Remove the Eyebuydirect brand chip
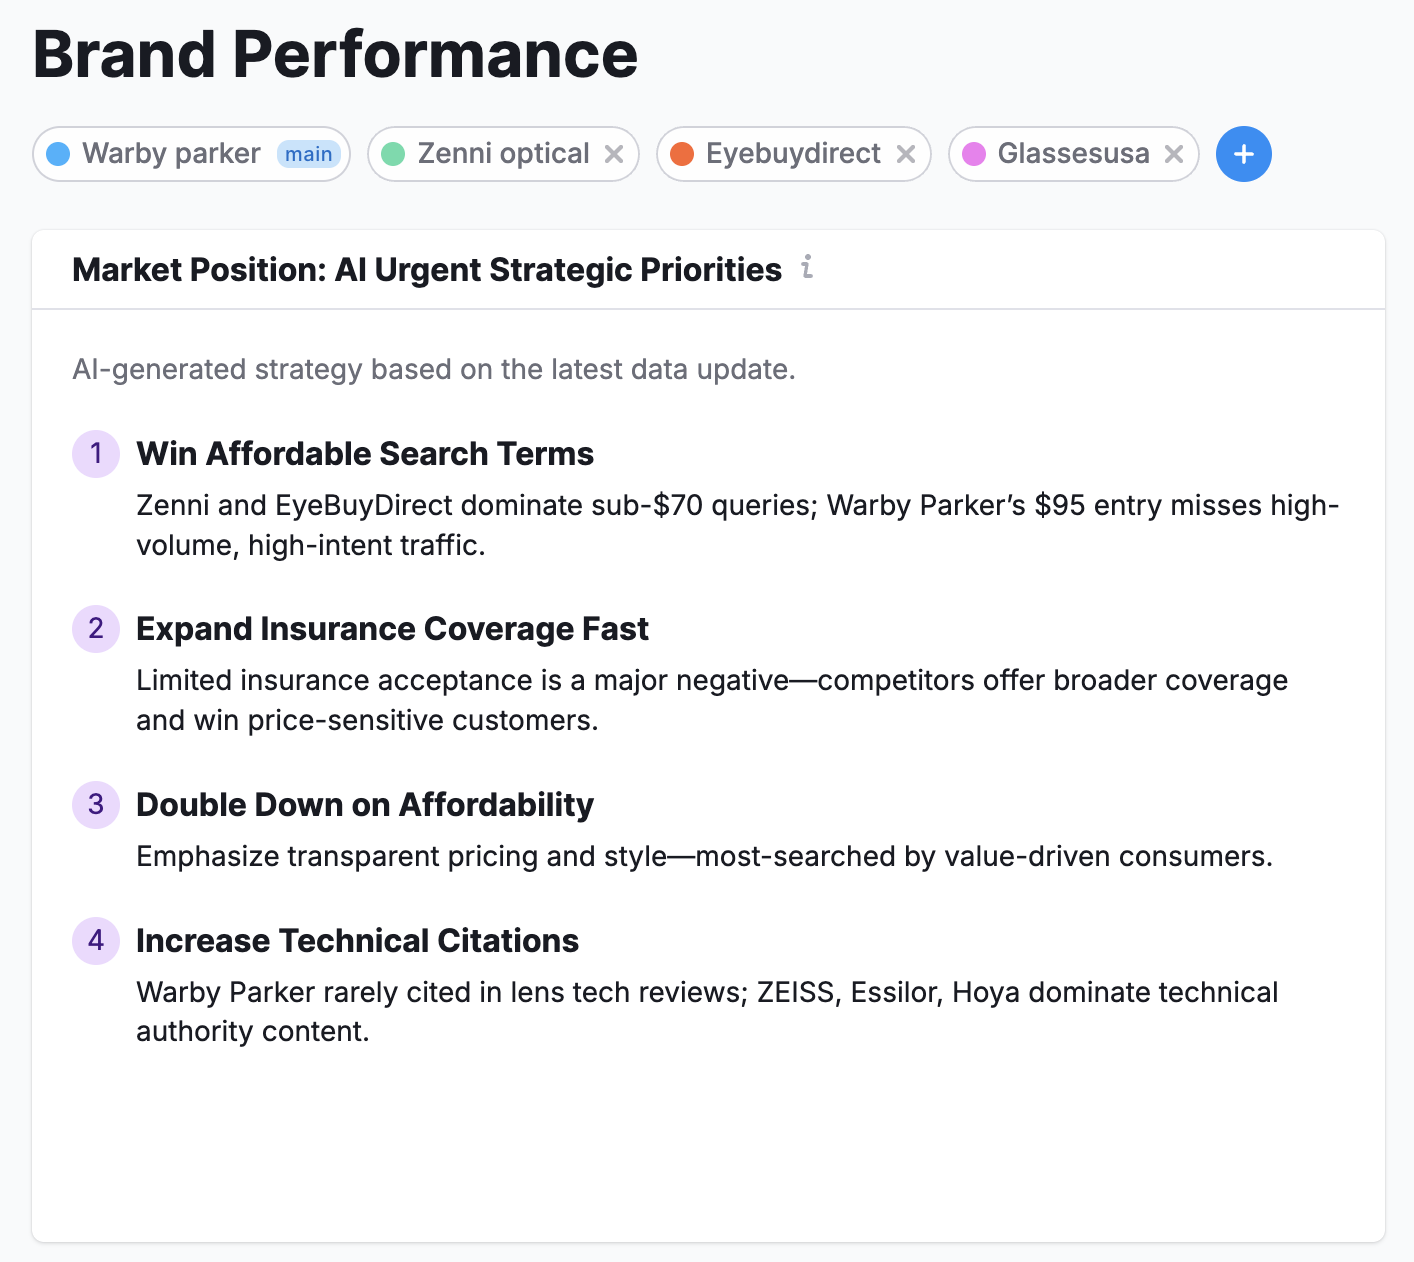This screenshot has width=1414, height=1262. click(x=906, y=154)
